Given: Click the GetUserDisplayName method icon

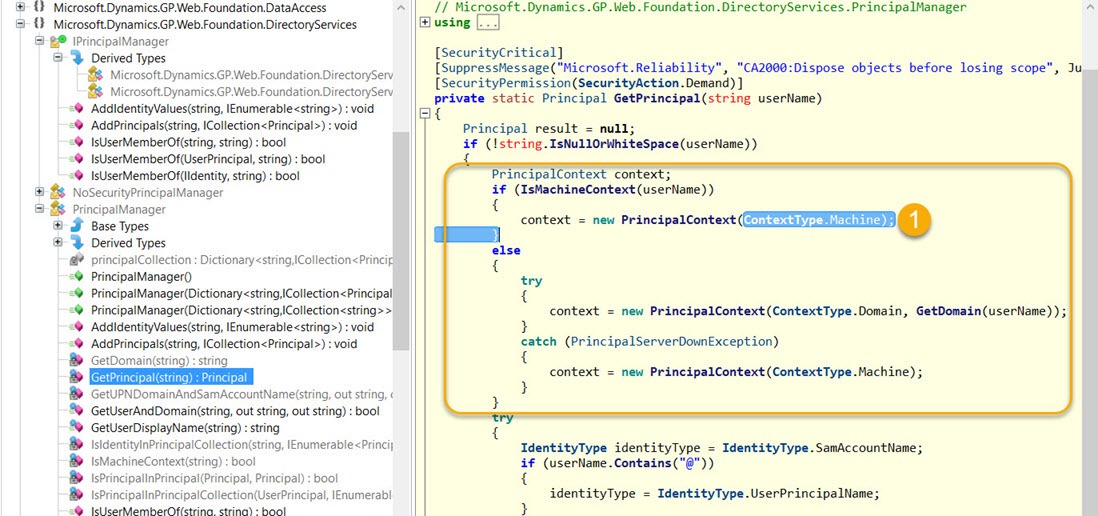Looking at the screenshot, I should (76, 428).
